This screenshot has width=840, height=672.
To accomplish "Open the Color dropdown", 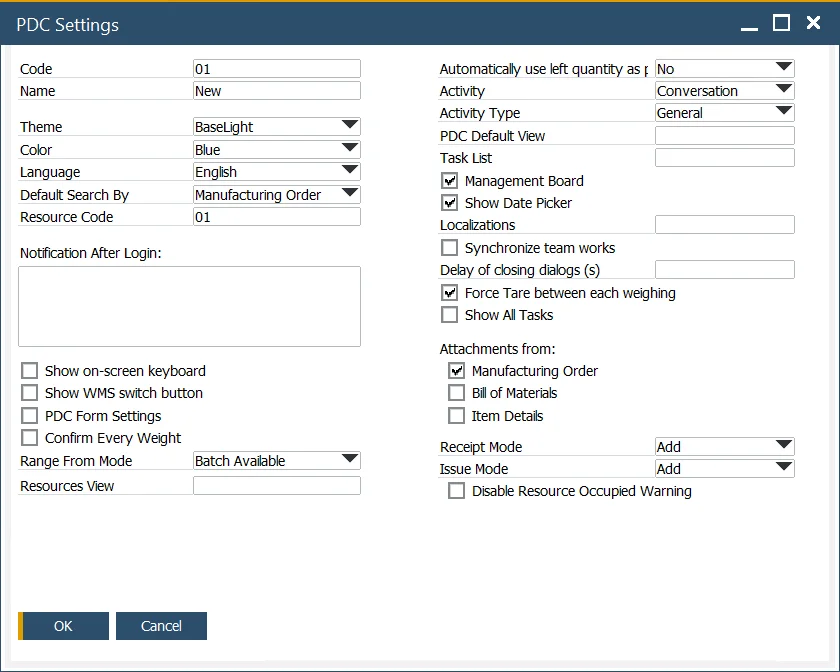I will tap(350, 149).
